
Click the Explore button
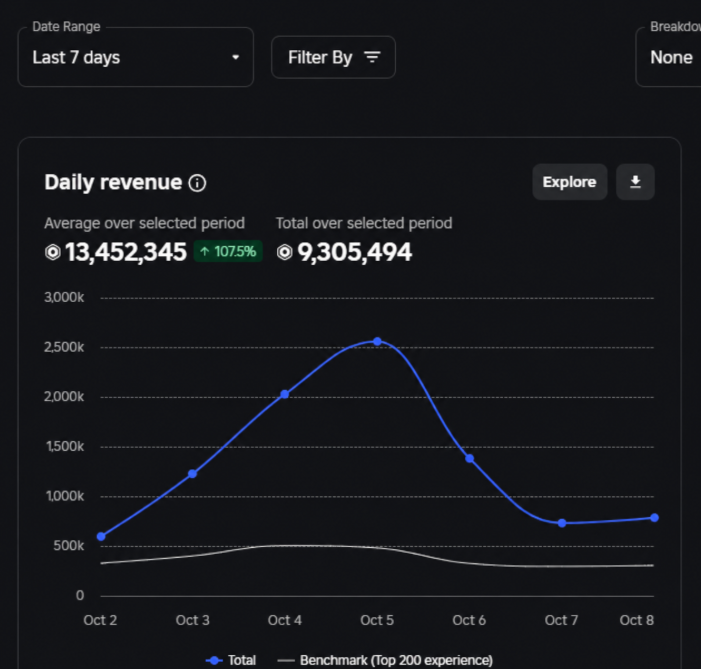pos(570,182)
